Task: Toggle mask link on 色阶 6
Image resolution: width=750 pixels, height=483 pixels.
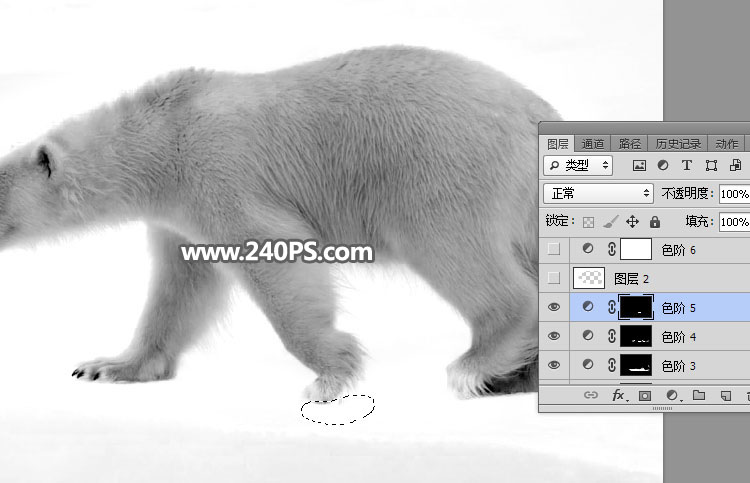Action: 612,249
